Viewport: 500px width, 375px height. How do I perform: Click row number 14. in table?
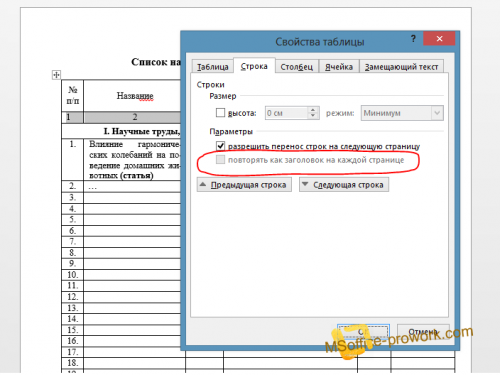[x=72, y=319]
